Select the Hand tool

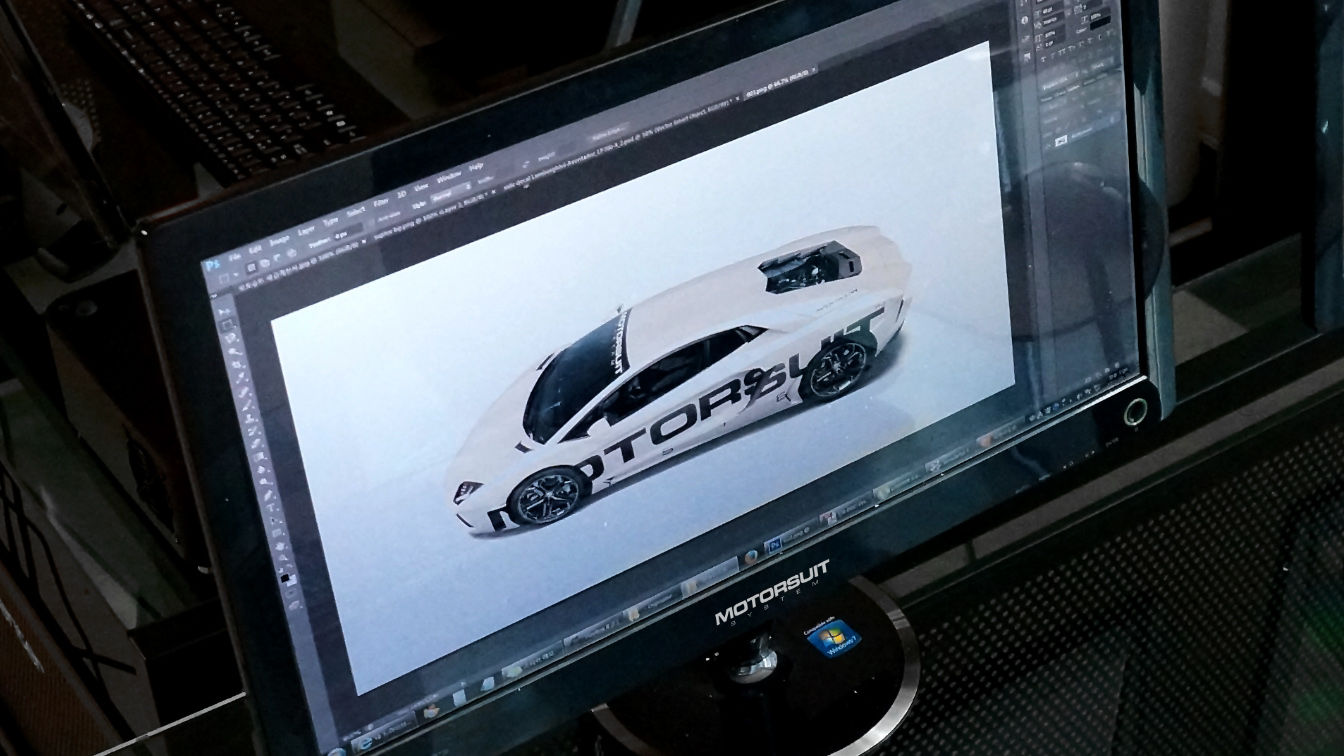(x=280, y=546)
